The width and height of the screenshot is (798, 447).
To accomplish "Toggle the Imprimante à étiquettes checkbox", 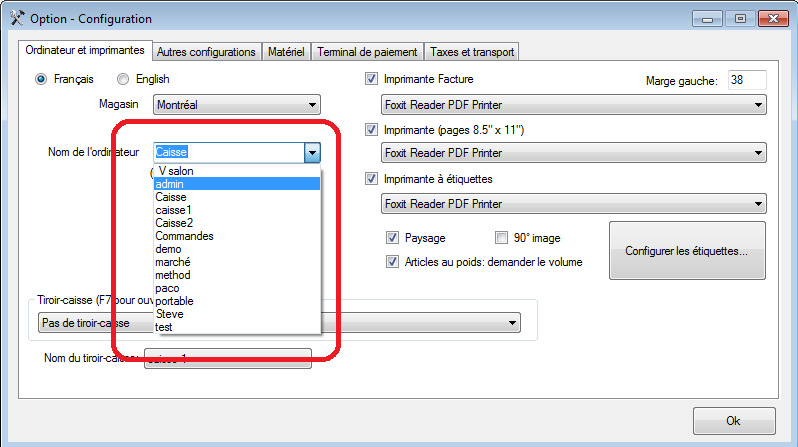I will pos(372,179).
